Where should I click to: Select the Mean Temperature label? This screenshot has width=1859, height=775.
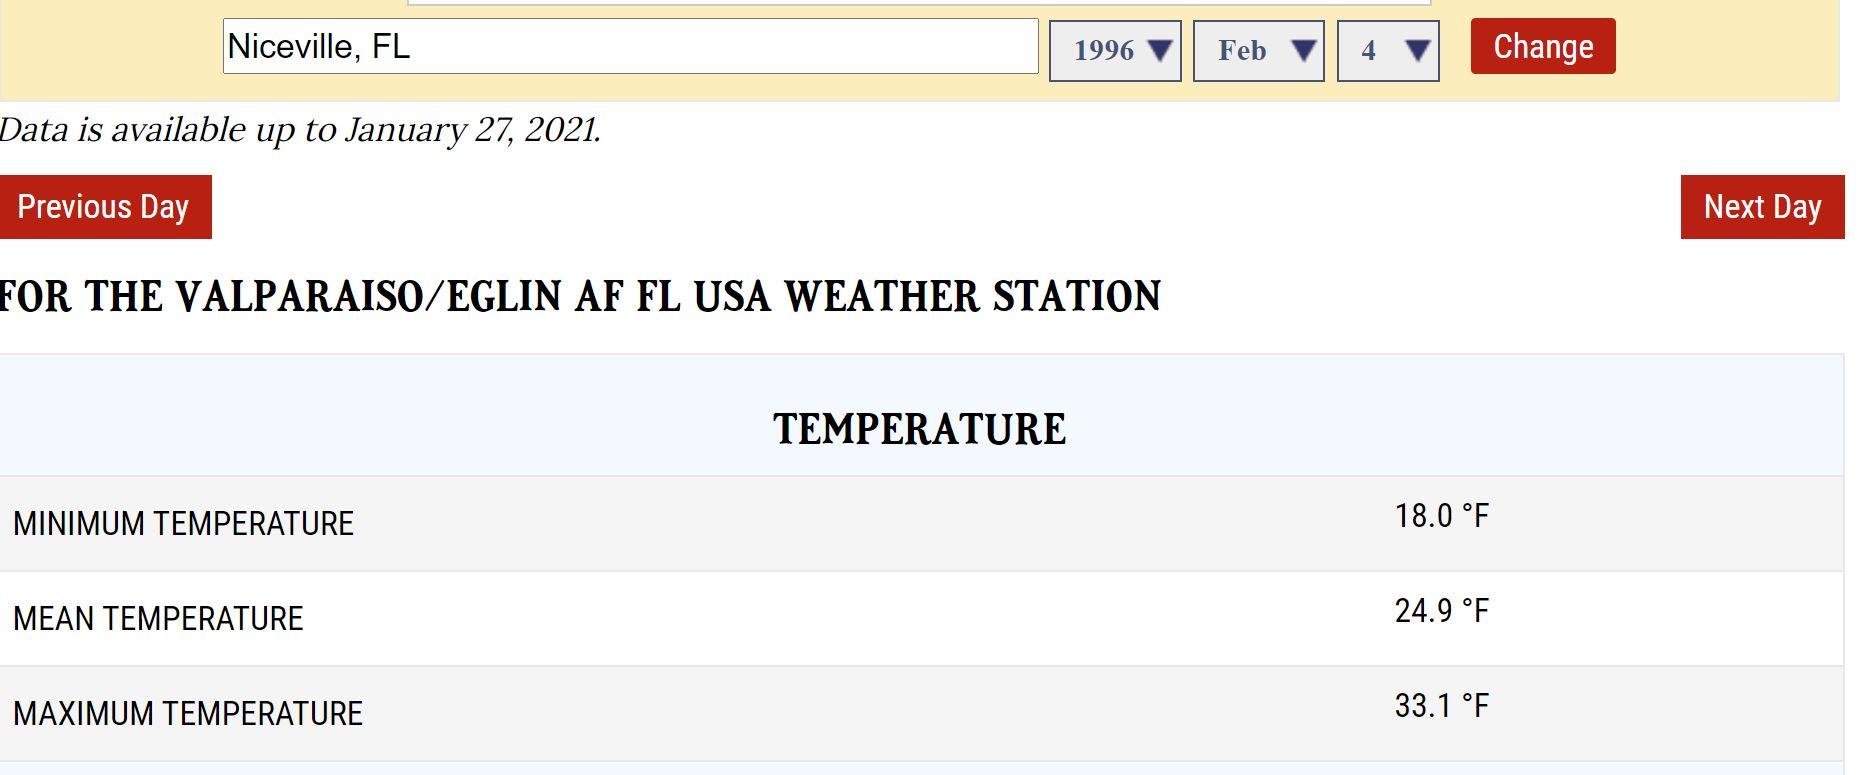coord(158,619)
